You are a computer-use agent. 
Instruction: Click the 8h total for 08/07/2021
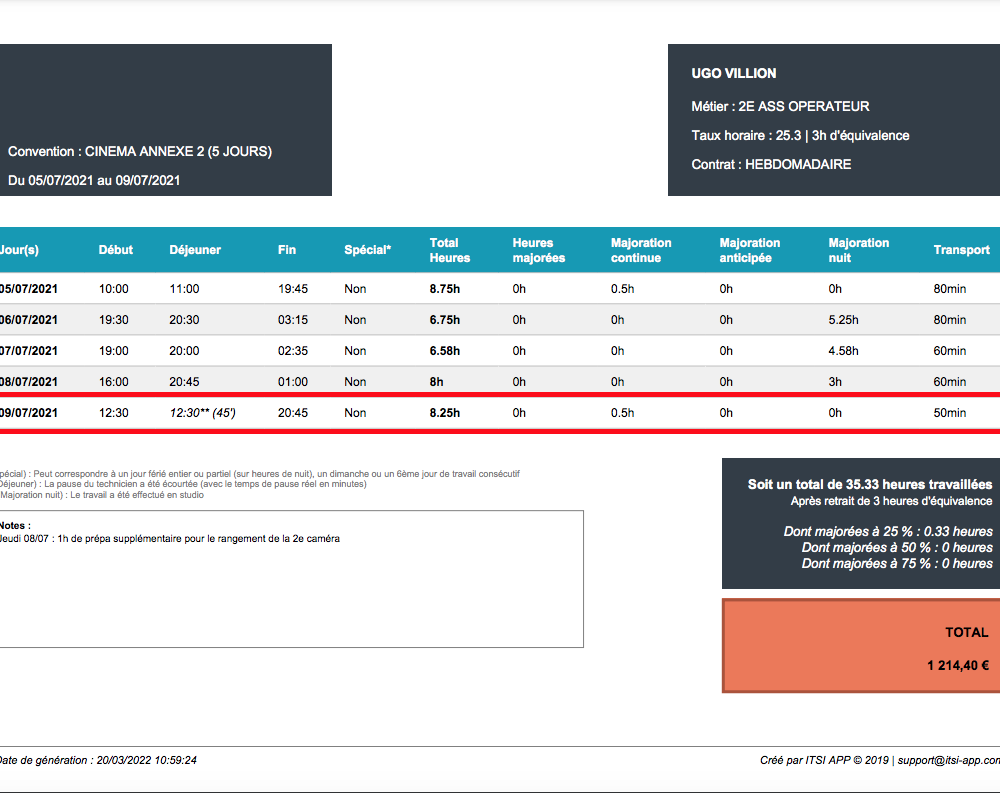coord(436,382)
